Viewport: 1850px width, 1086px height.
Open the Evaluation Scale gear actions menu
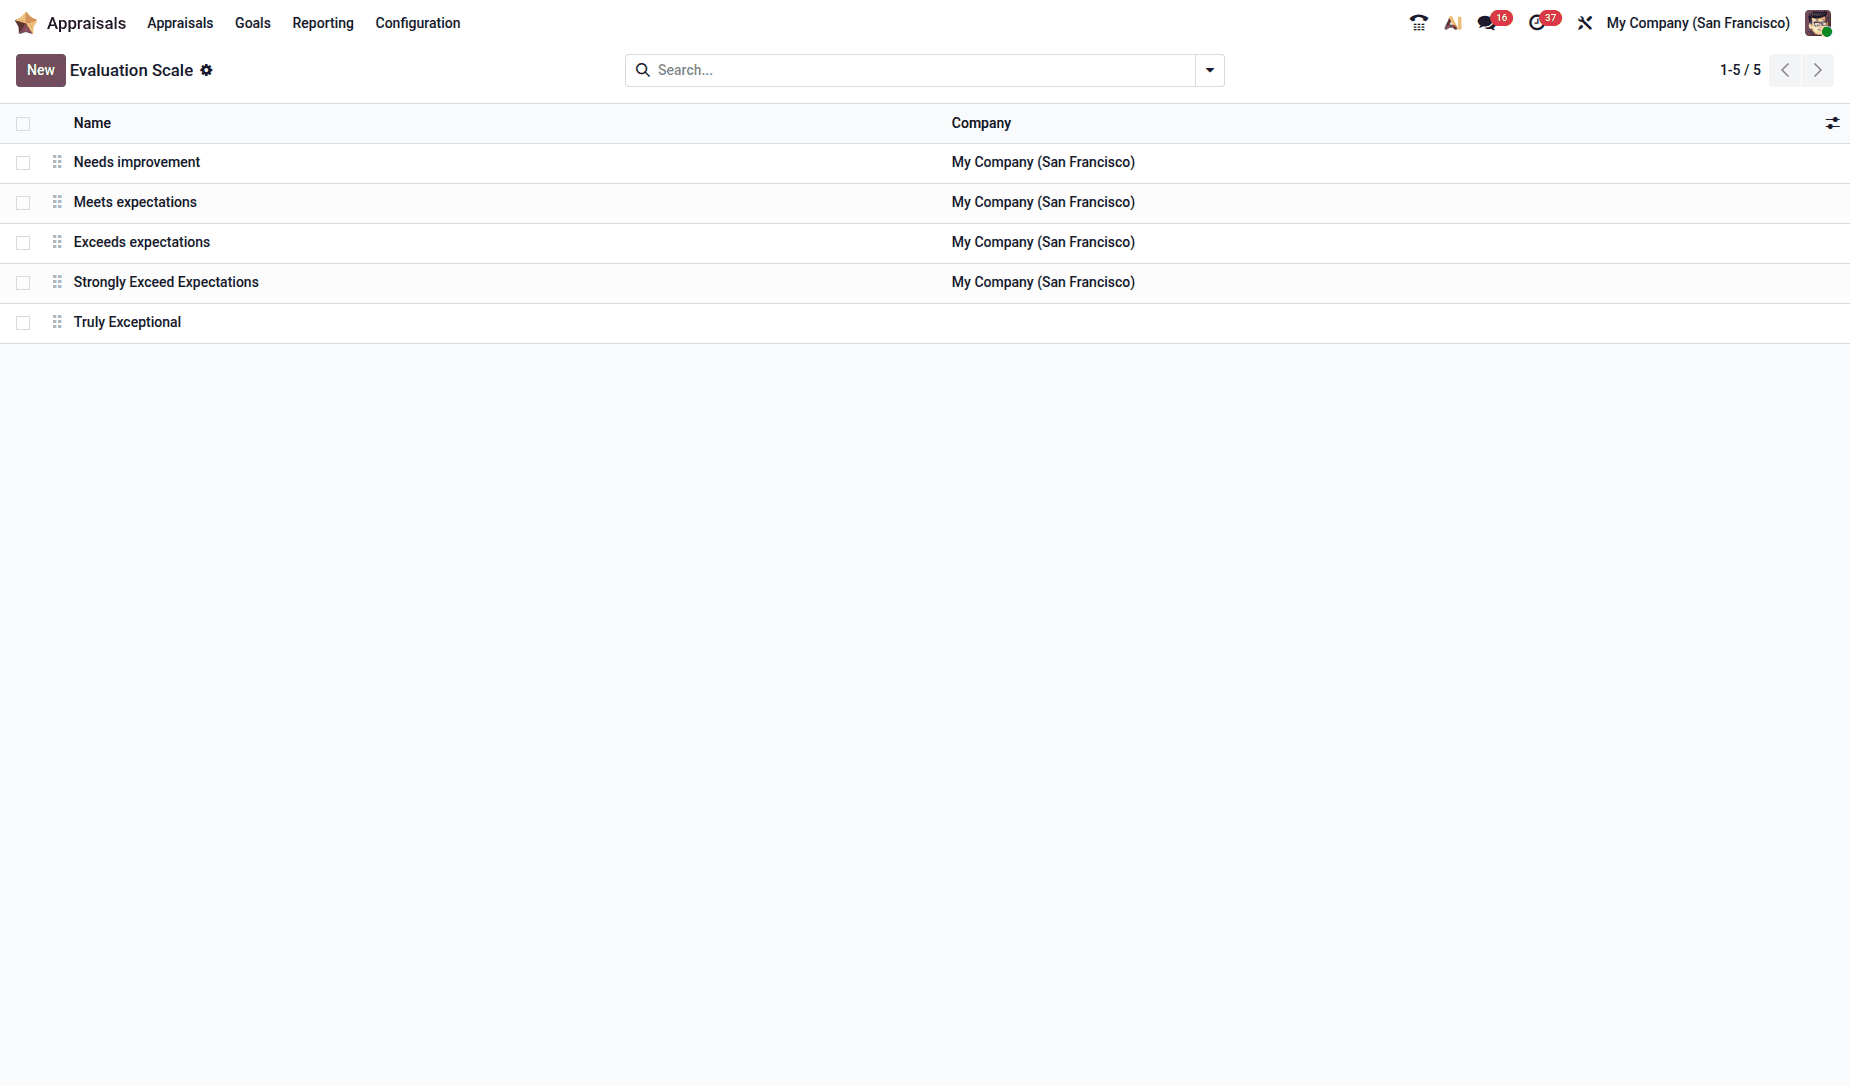[207, 70]
